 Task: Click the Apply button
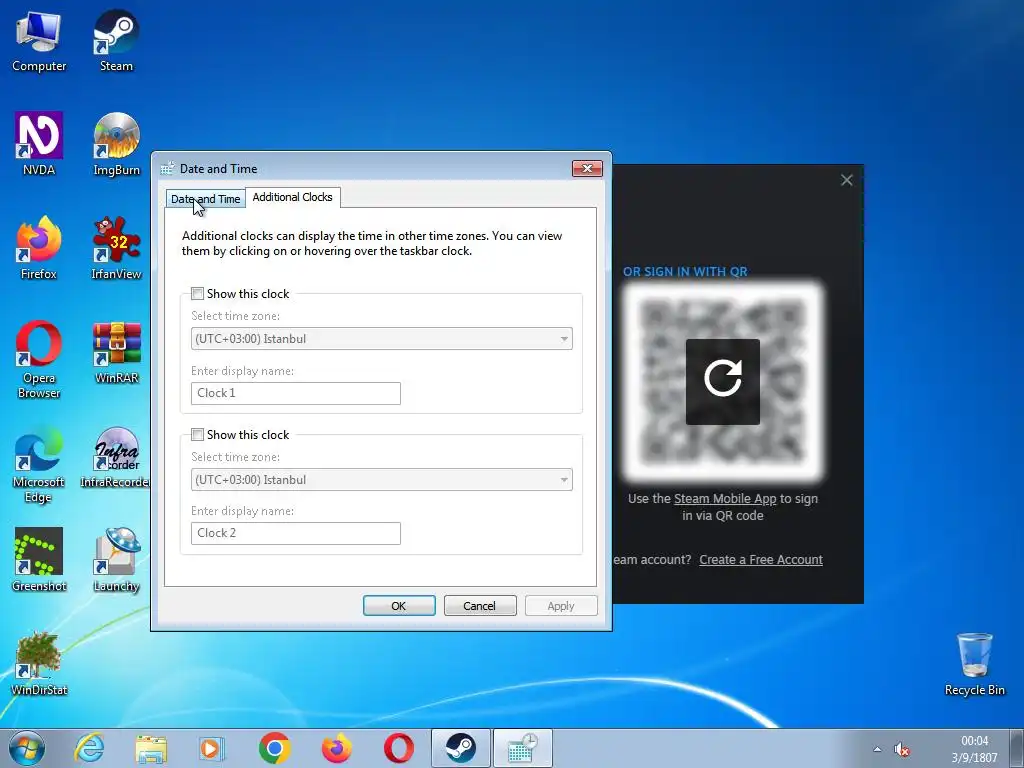tap(561, 606)
